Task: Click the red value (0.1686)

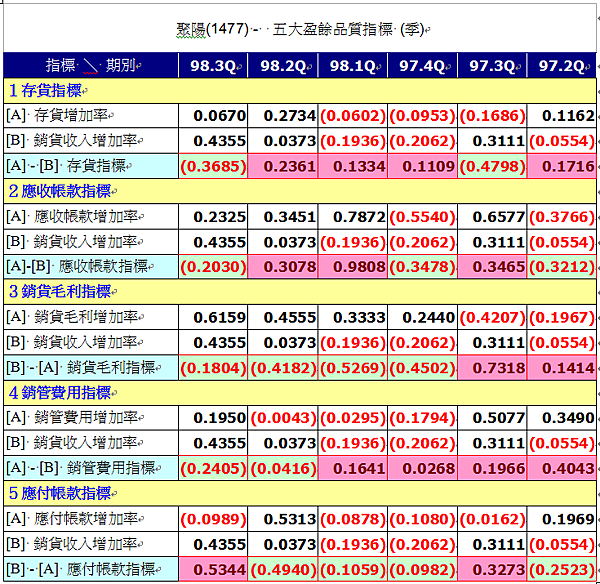Action: (x=492, y=116)
